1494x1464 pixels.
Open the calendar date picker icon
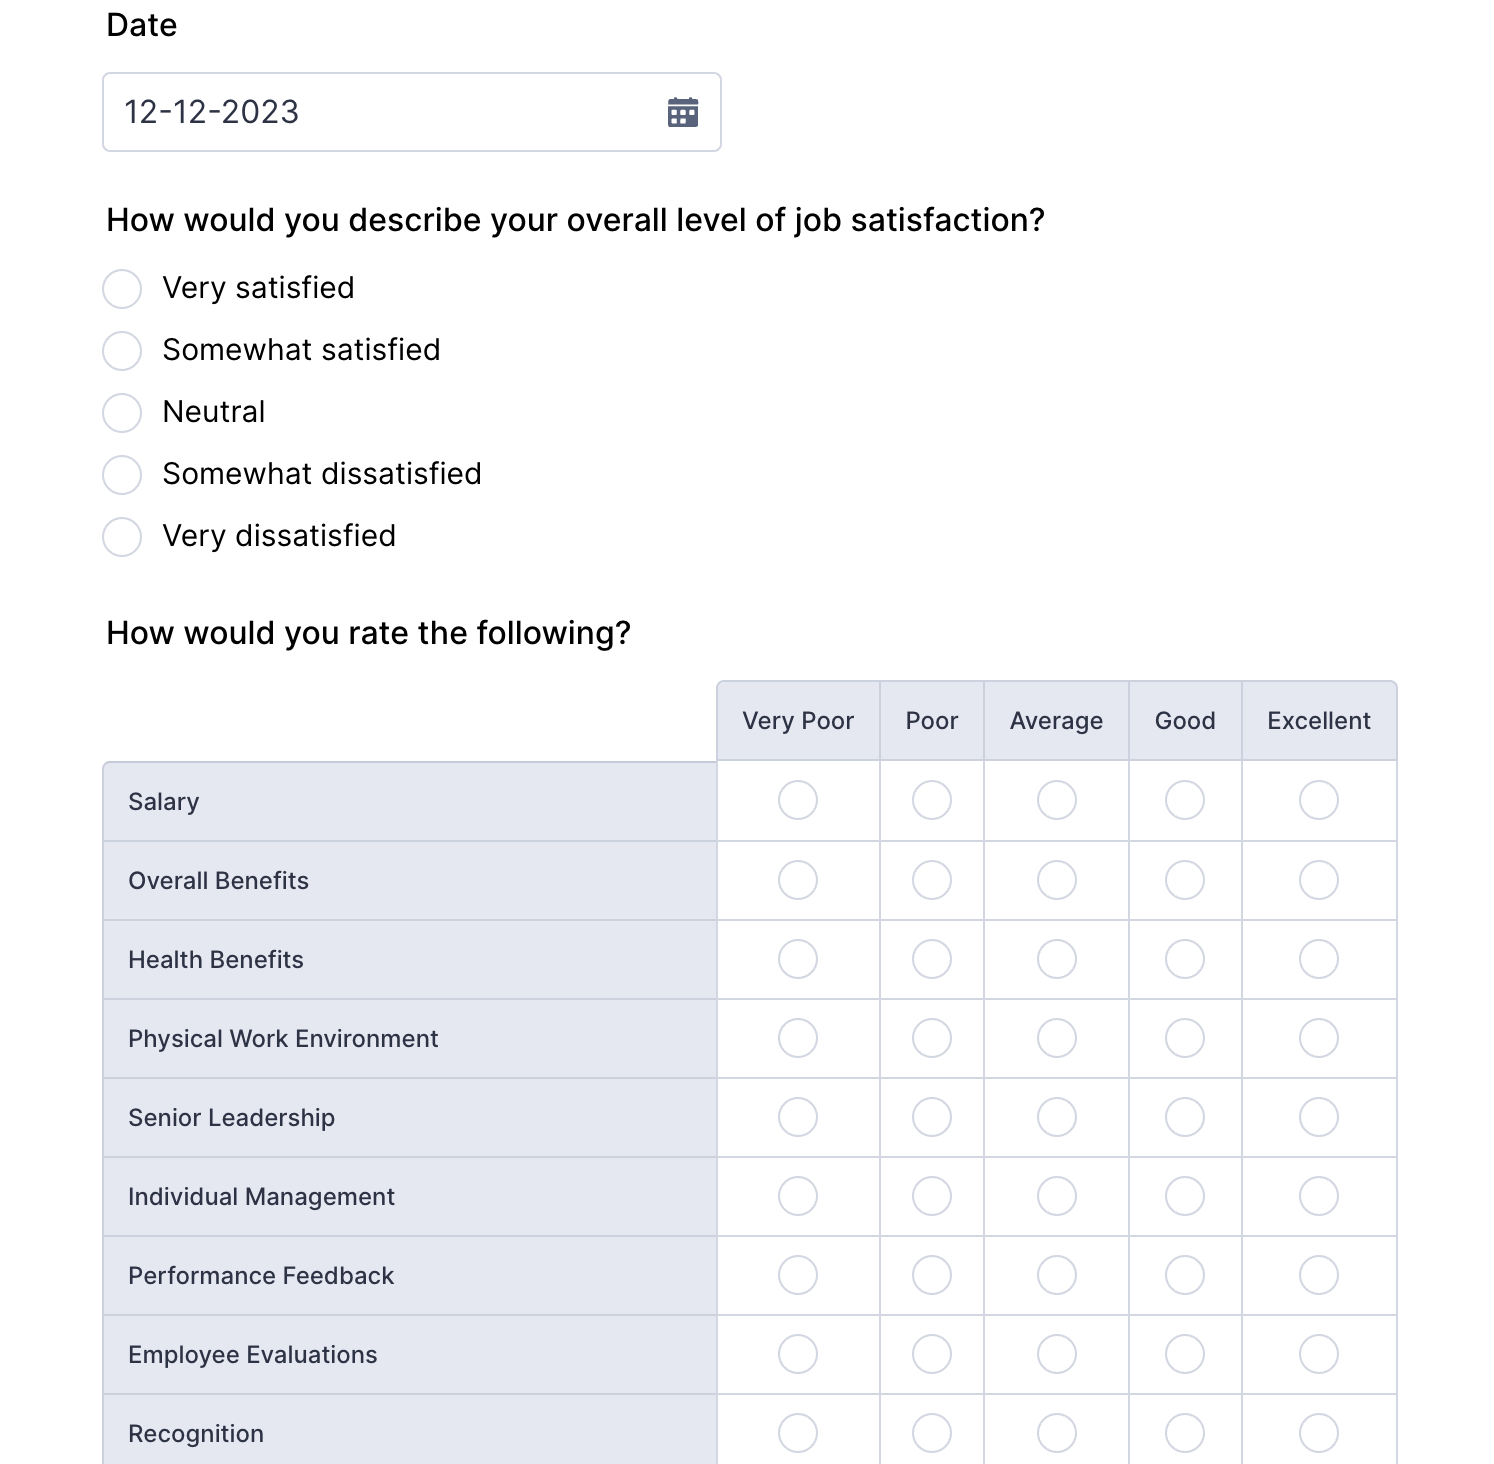[x=683, y=112]
